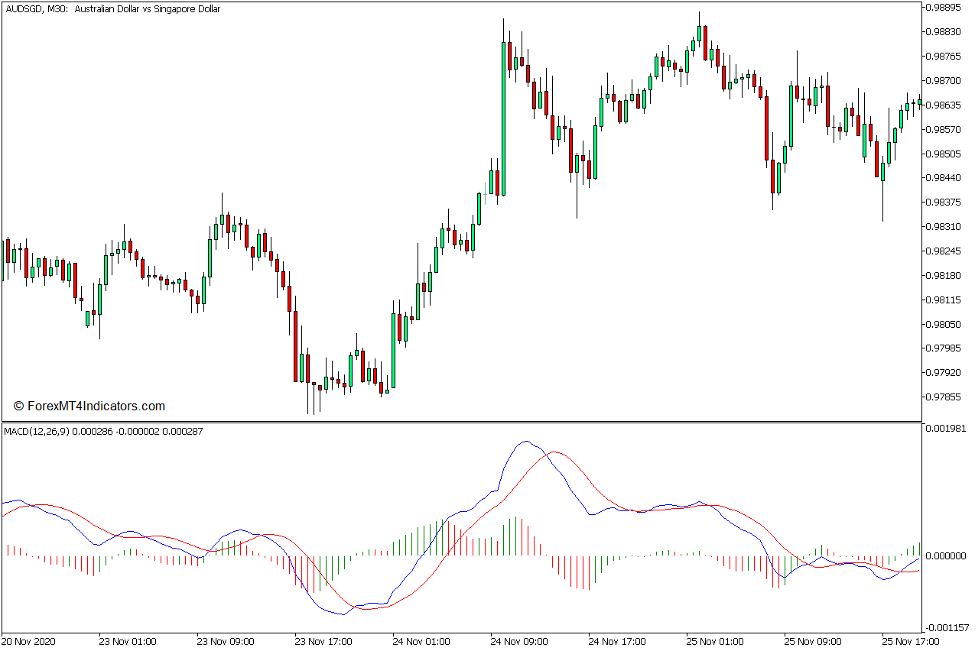The height and width of the screenshot is (652, 977).
Task: Click the blue MACD line at its peak
Action: (x=527, y=440)
